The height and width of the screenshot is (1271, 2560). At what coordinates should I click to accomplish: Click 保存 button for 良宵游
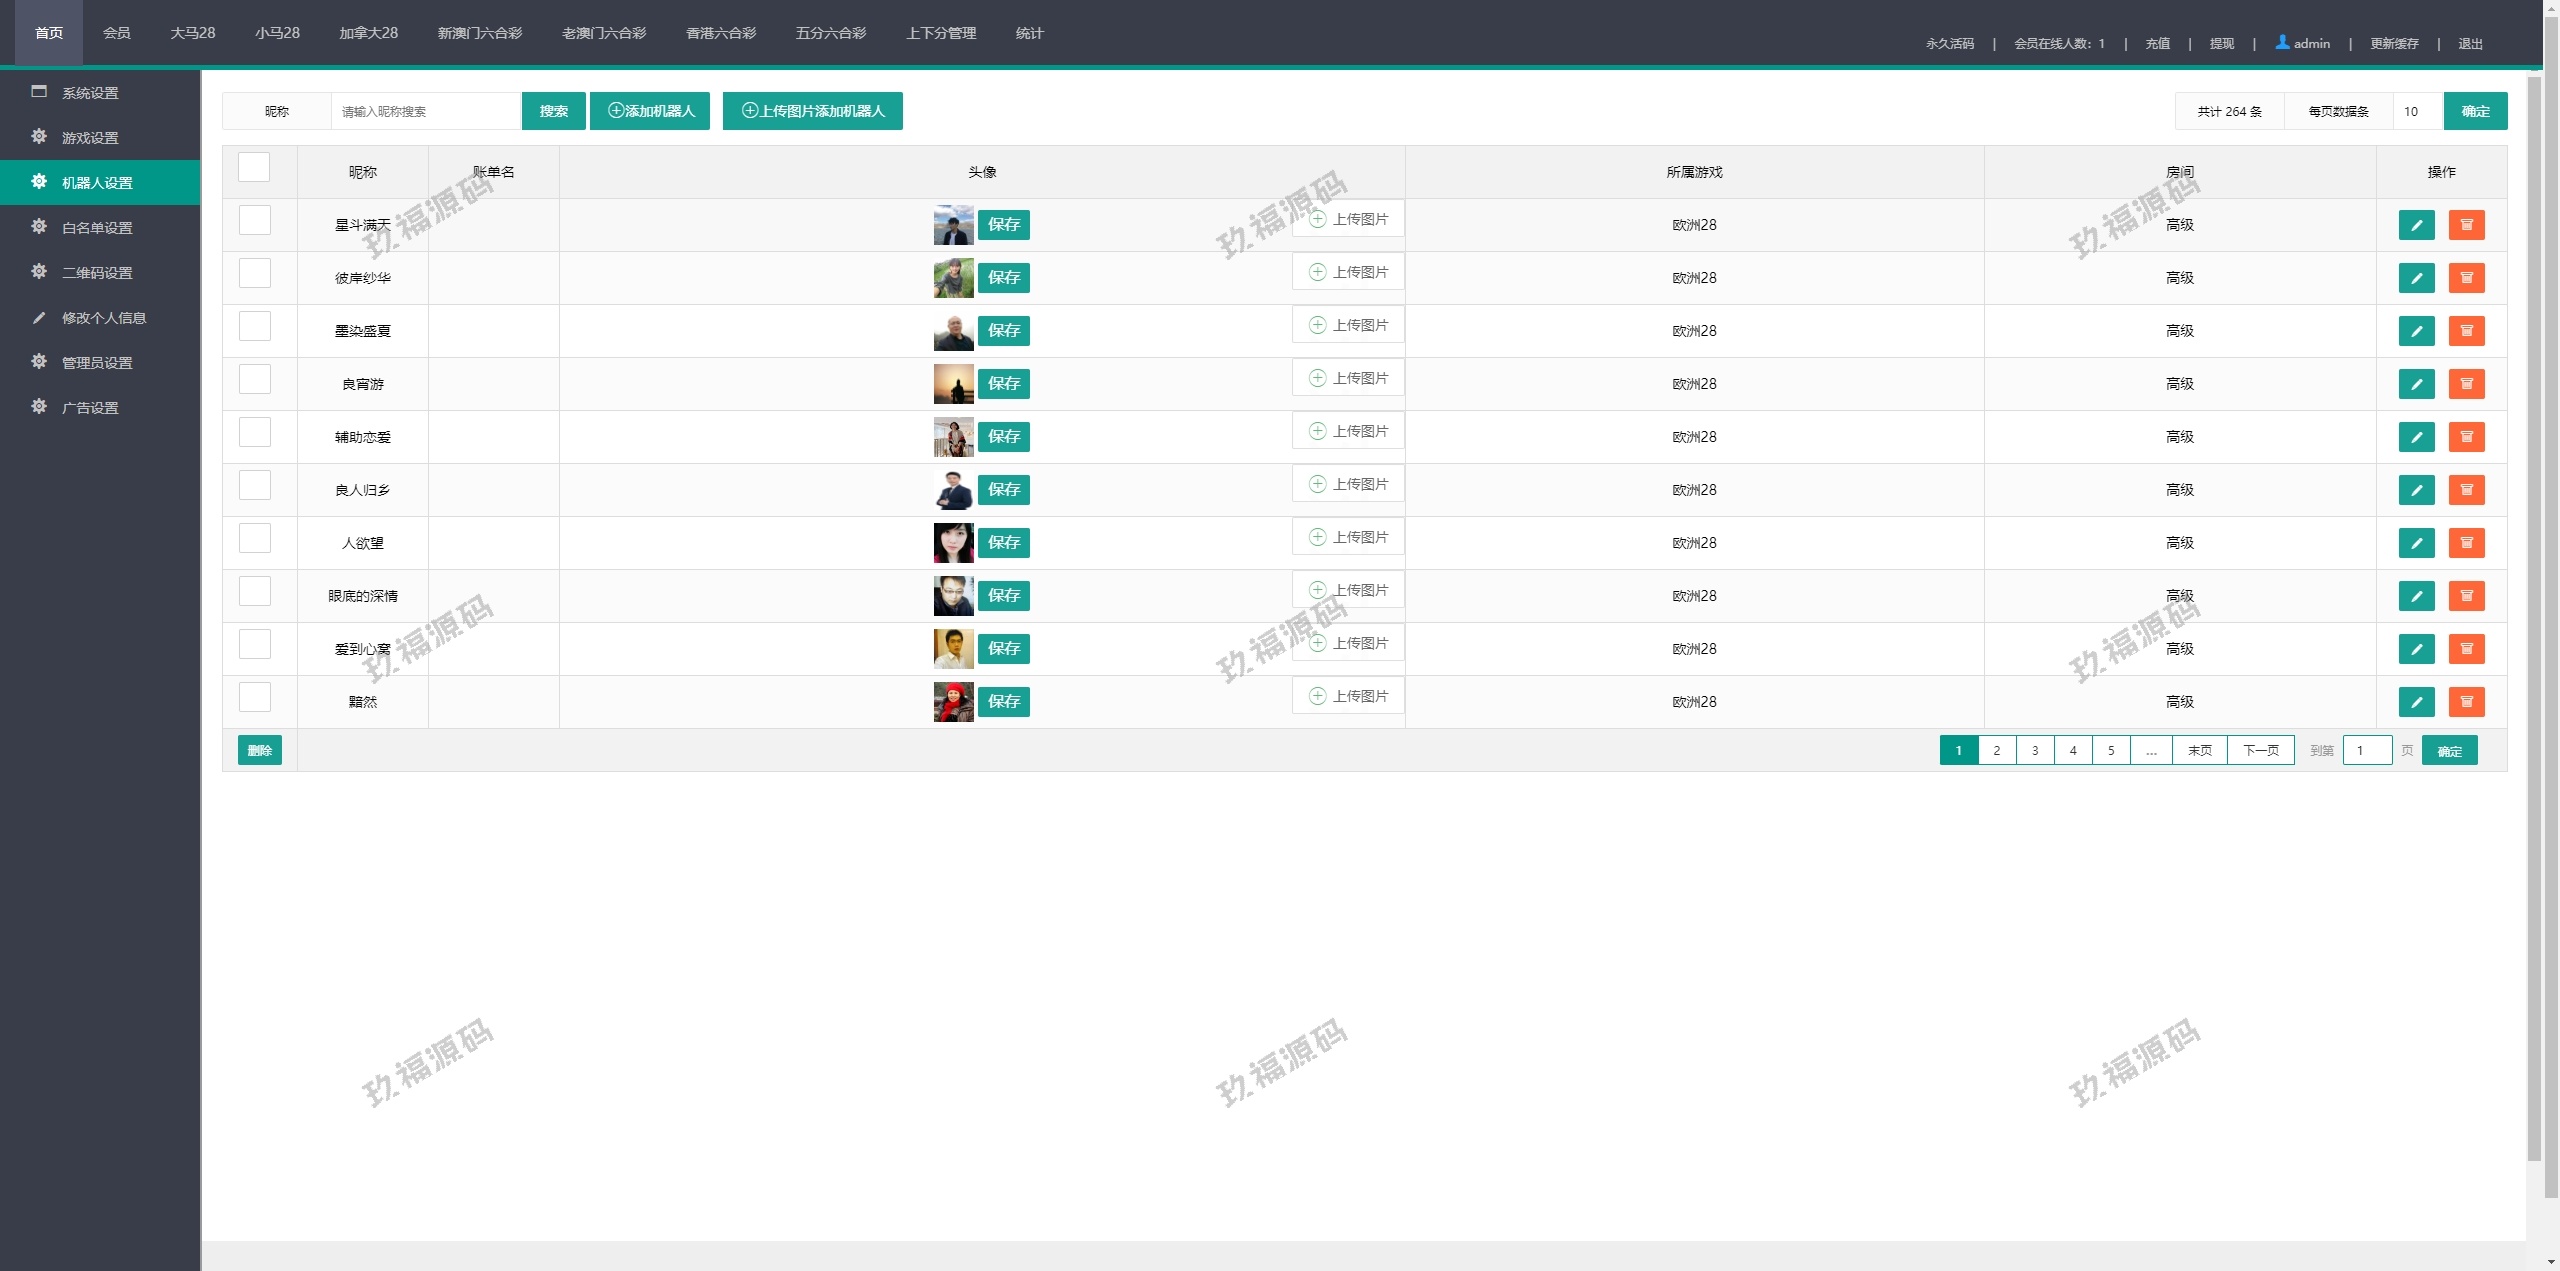(x=1003, y=384)
